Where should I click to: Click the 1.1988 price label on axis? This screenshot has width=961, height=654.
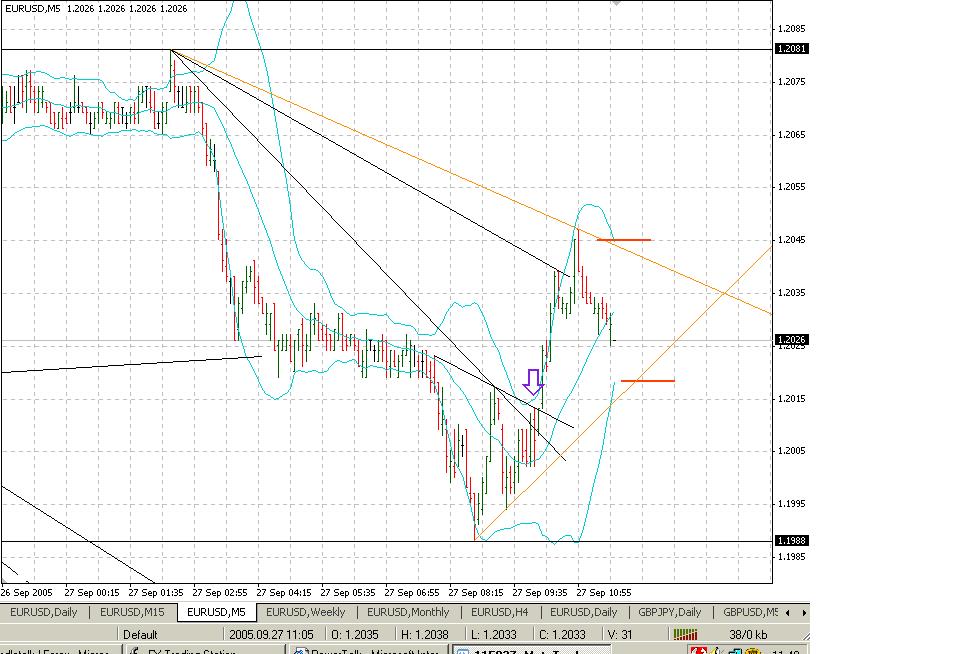792,541
